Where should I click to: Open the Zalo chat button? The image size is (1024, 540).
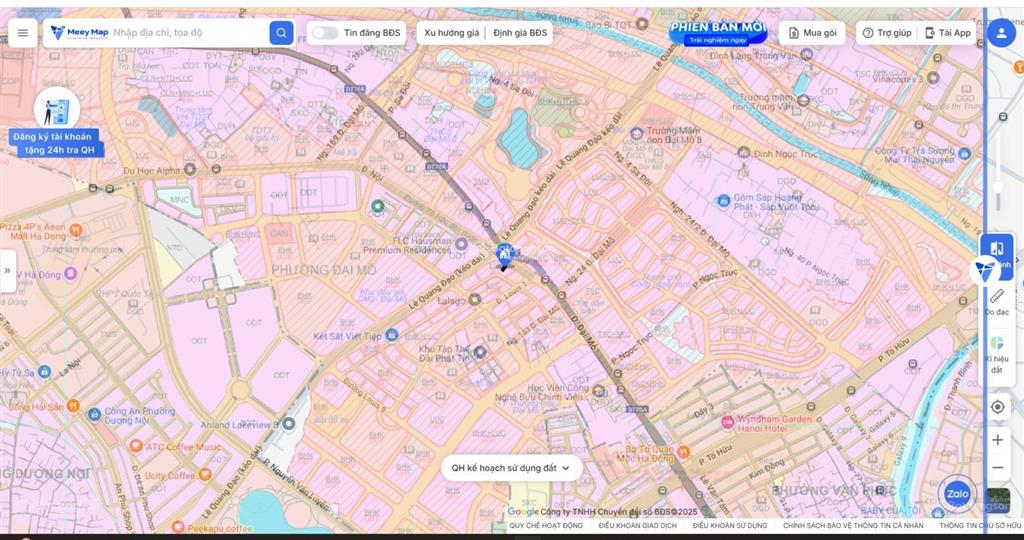(957, 494)
